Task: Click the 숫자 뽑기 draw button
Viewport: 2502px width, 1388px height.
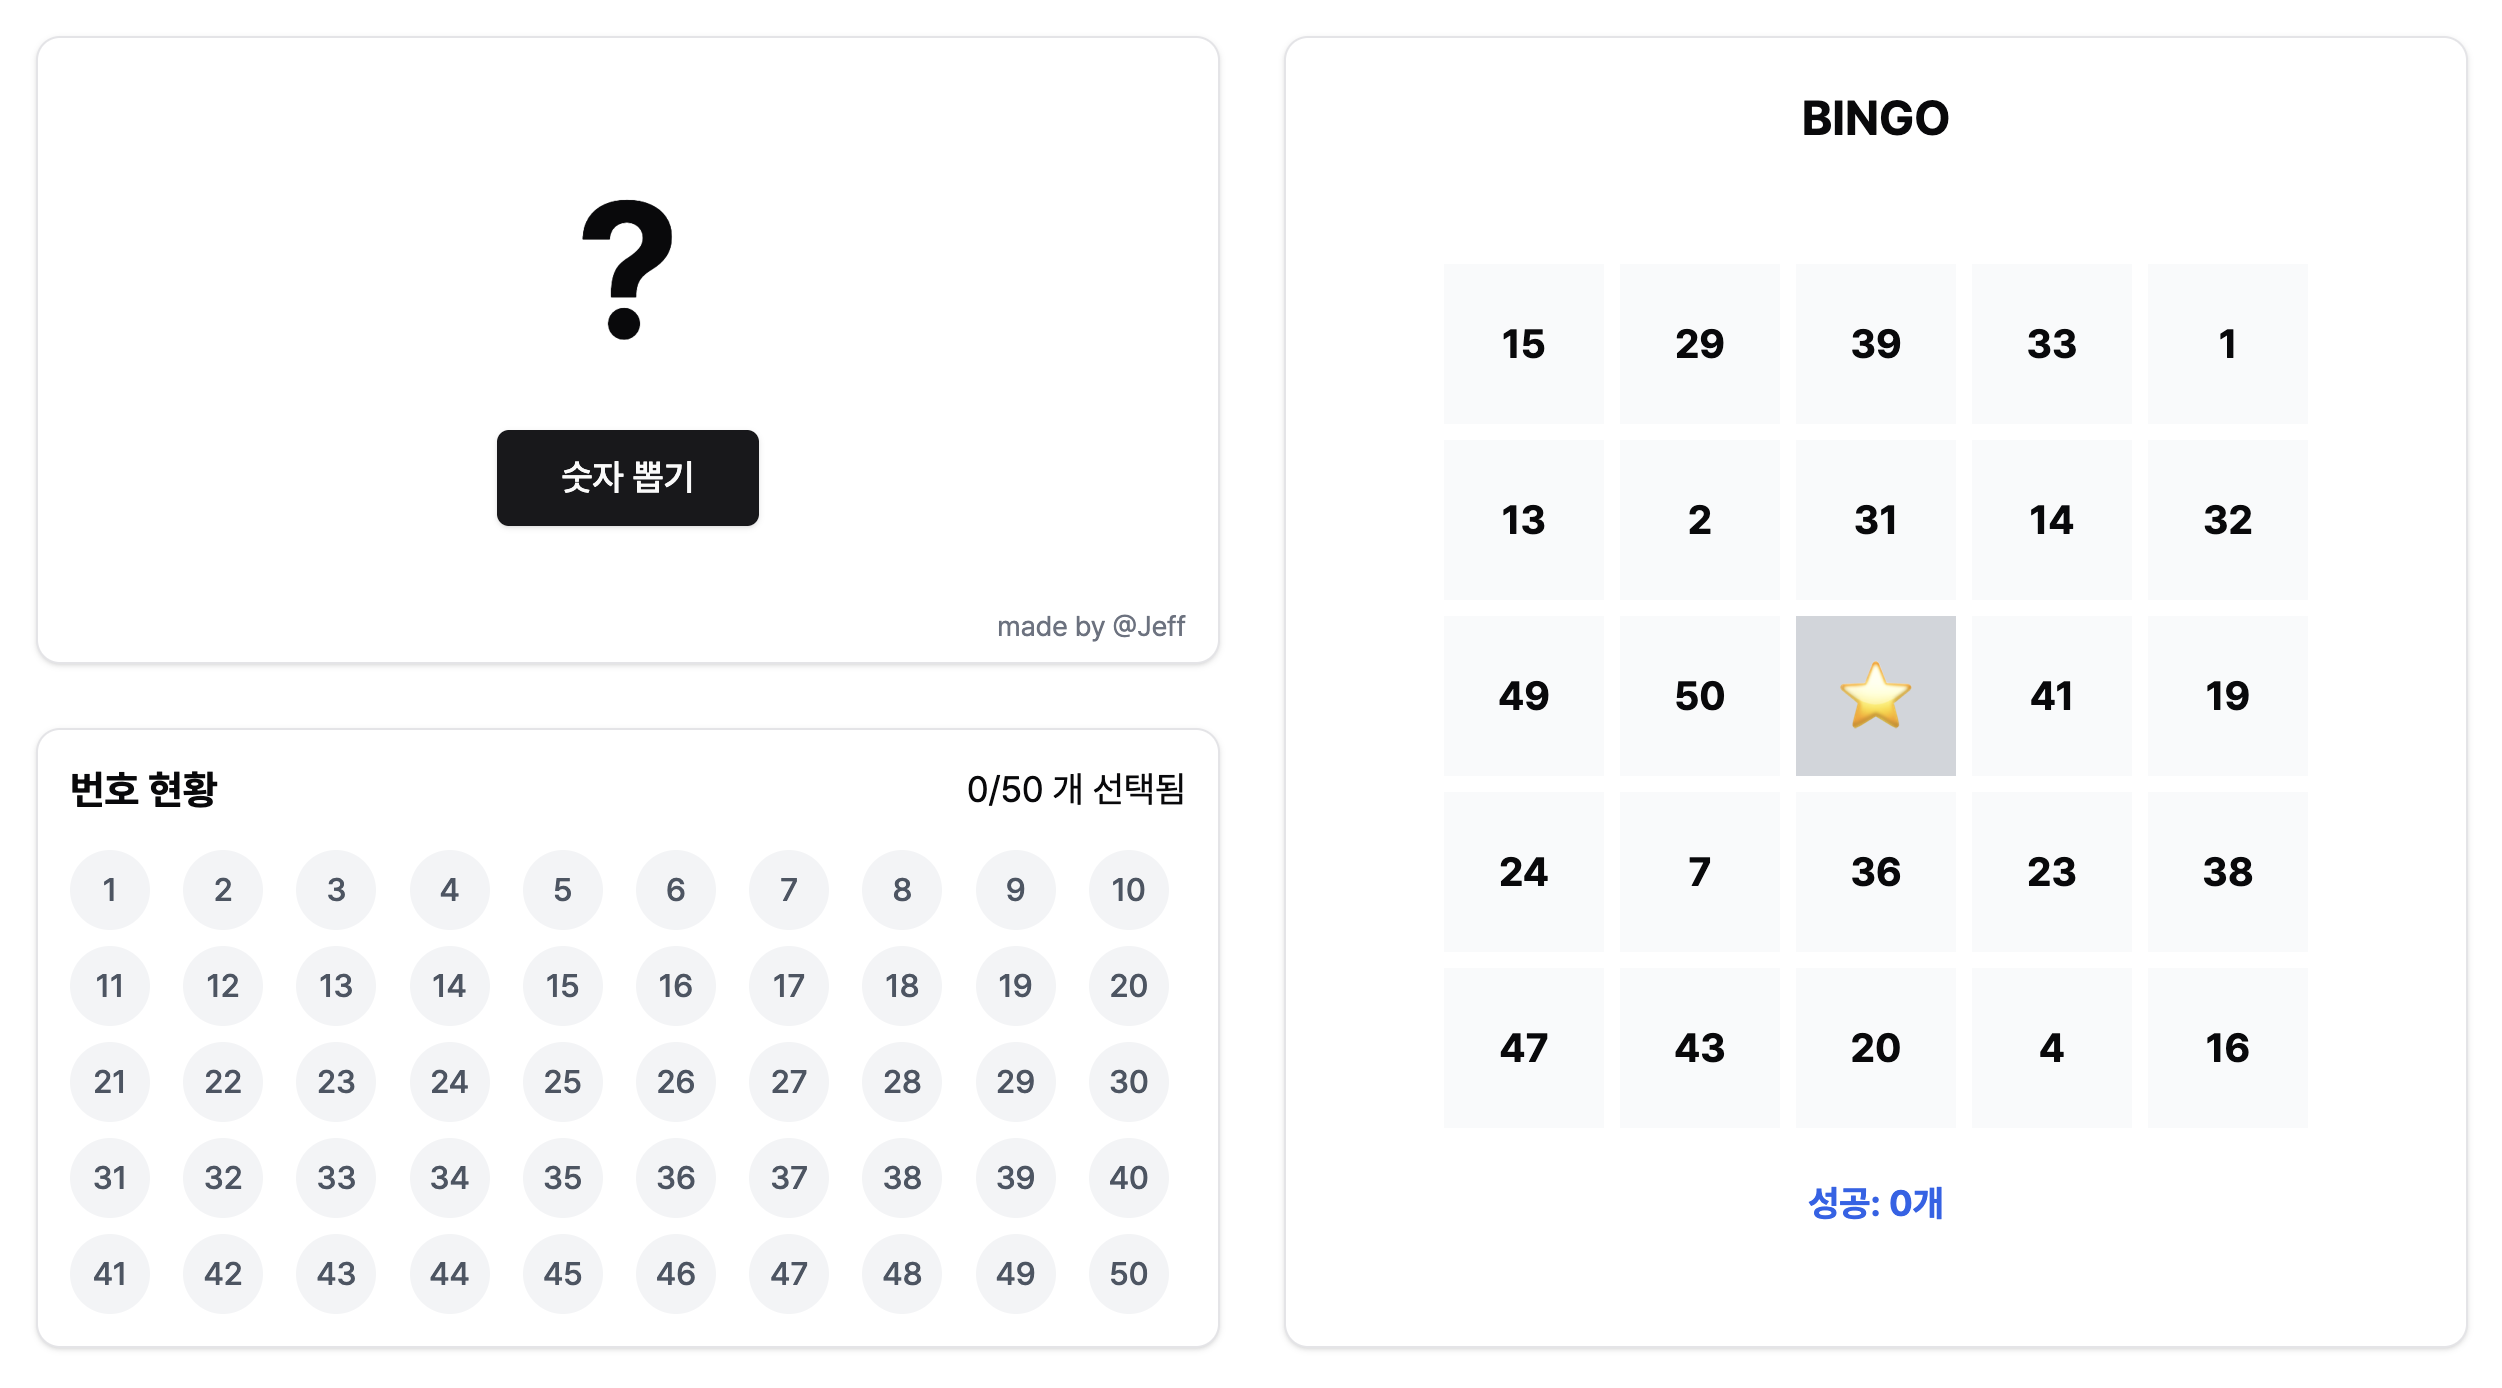Action: click(627, 478)
